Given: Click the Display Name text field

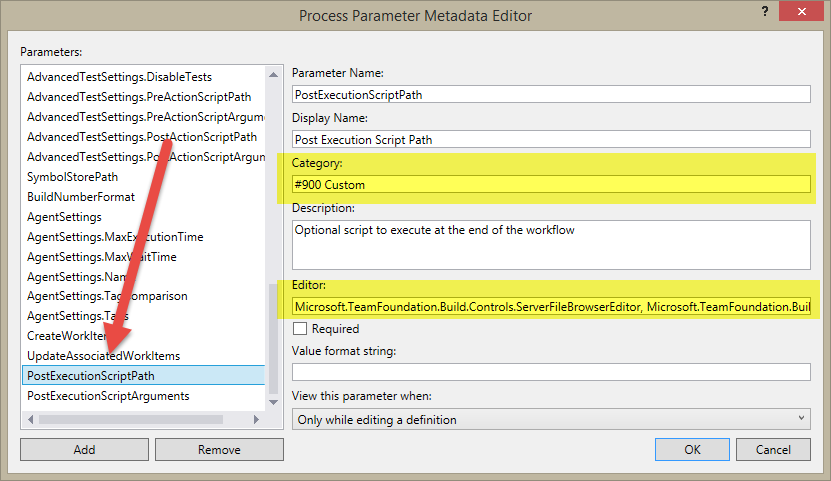Looking at the screenshot, I should point(550,139).
